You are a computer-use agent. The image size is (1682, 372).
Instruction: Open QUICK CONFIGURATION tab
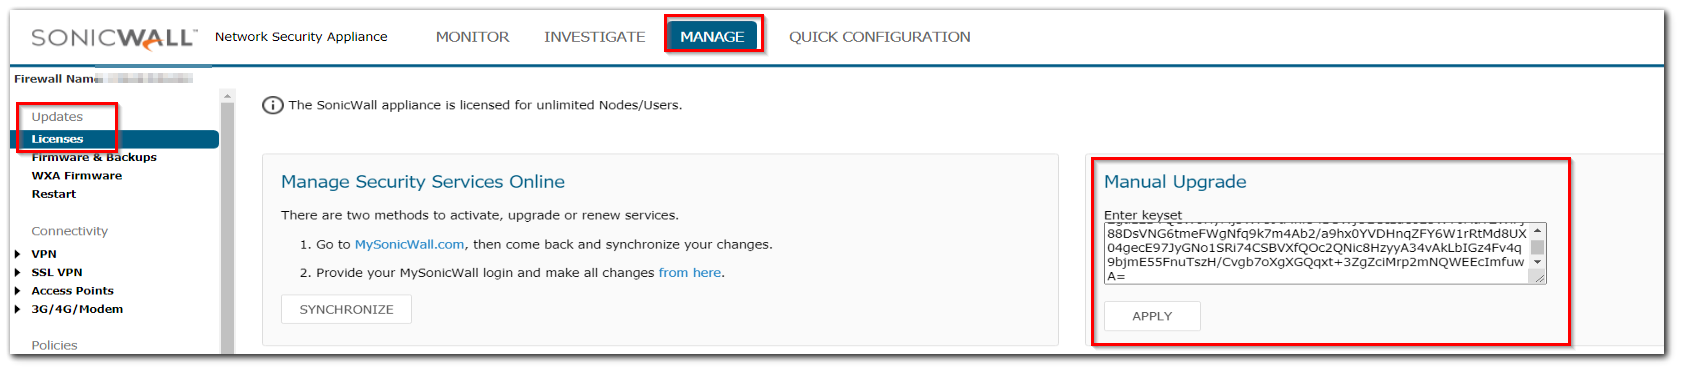[x=880, y=37]
